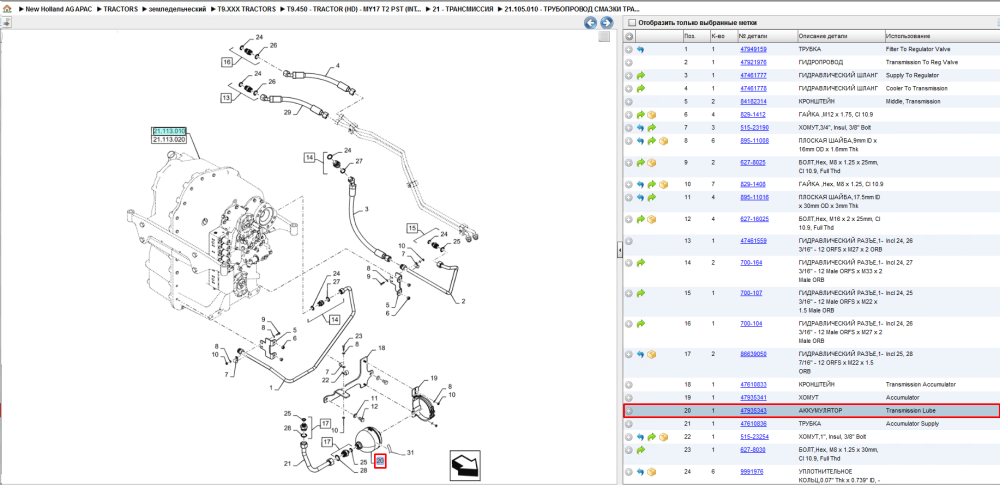
Task: Click the box icon for part 627-8025
Action: tap(652, 163)
